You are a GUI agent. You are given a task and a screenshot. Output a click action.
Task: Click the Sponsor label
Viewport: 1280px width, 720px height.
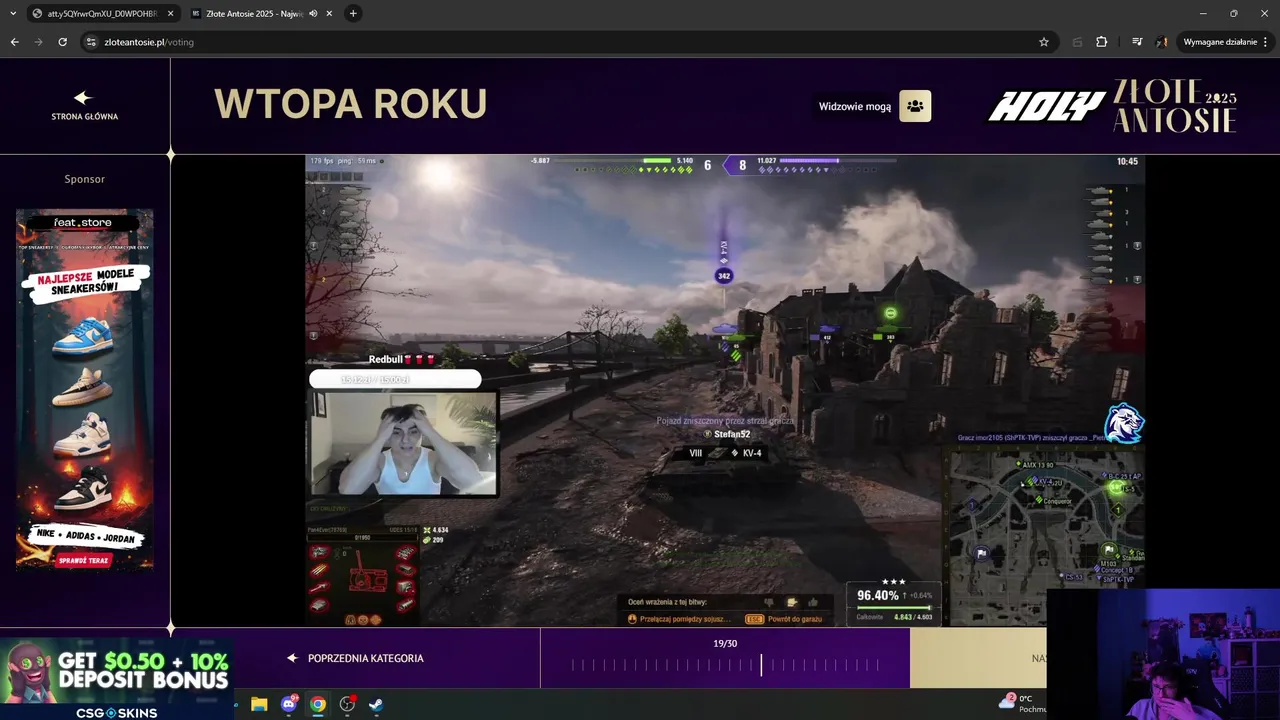[x=84, y=179]
